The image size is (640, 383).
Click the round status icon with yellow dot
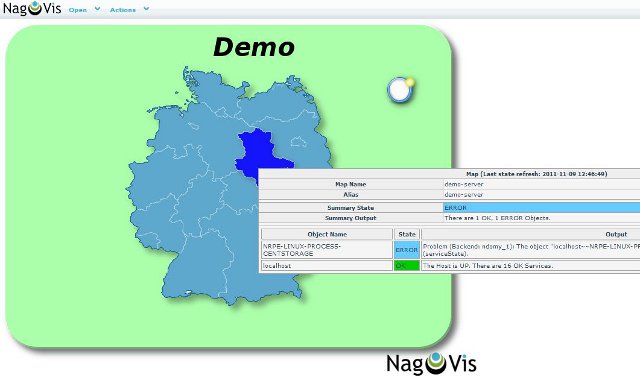[x=400, y=89]
